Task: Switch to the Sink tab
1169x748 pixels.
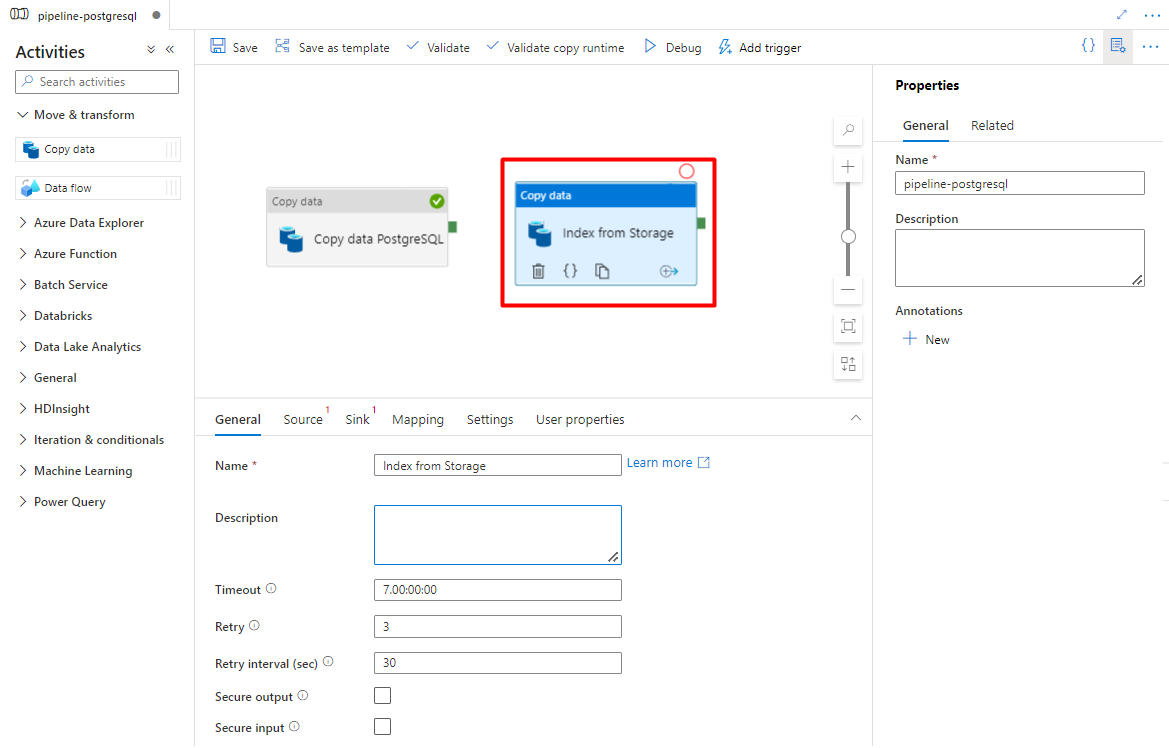Action: (357, 420)
